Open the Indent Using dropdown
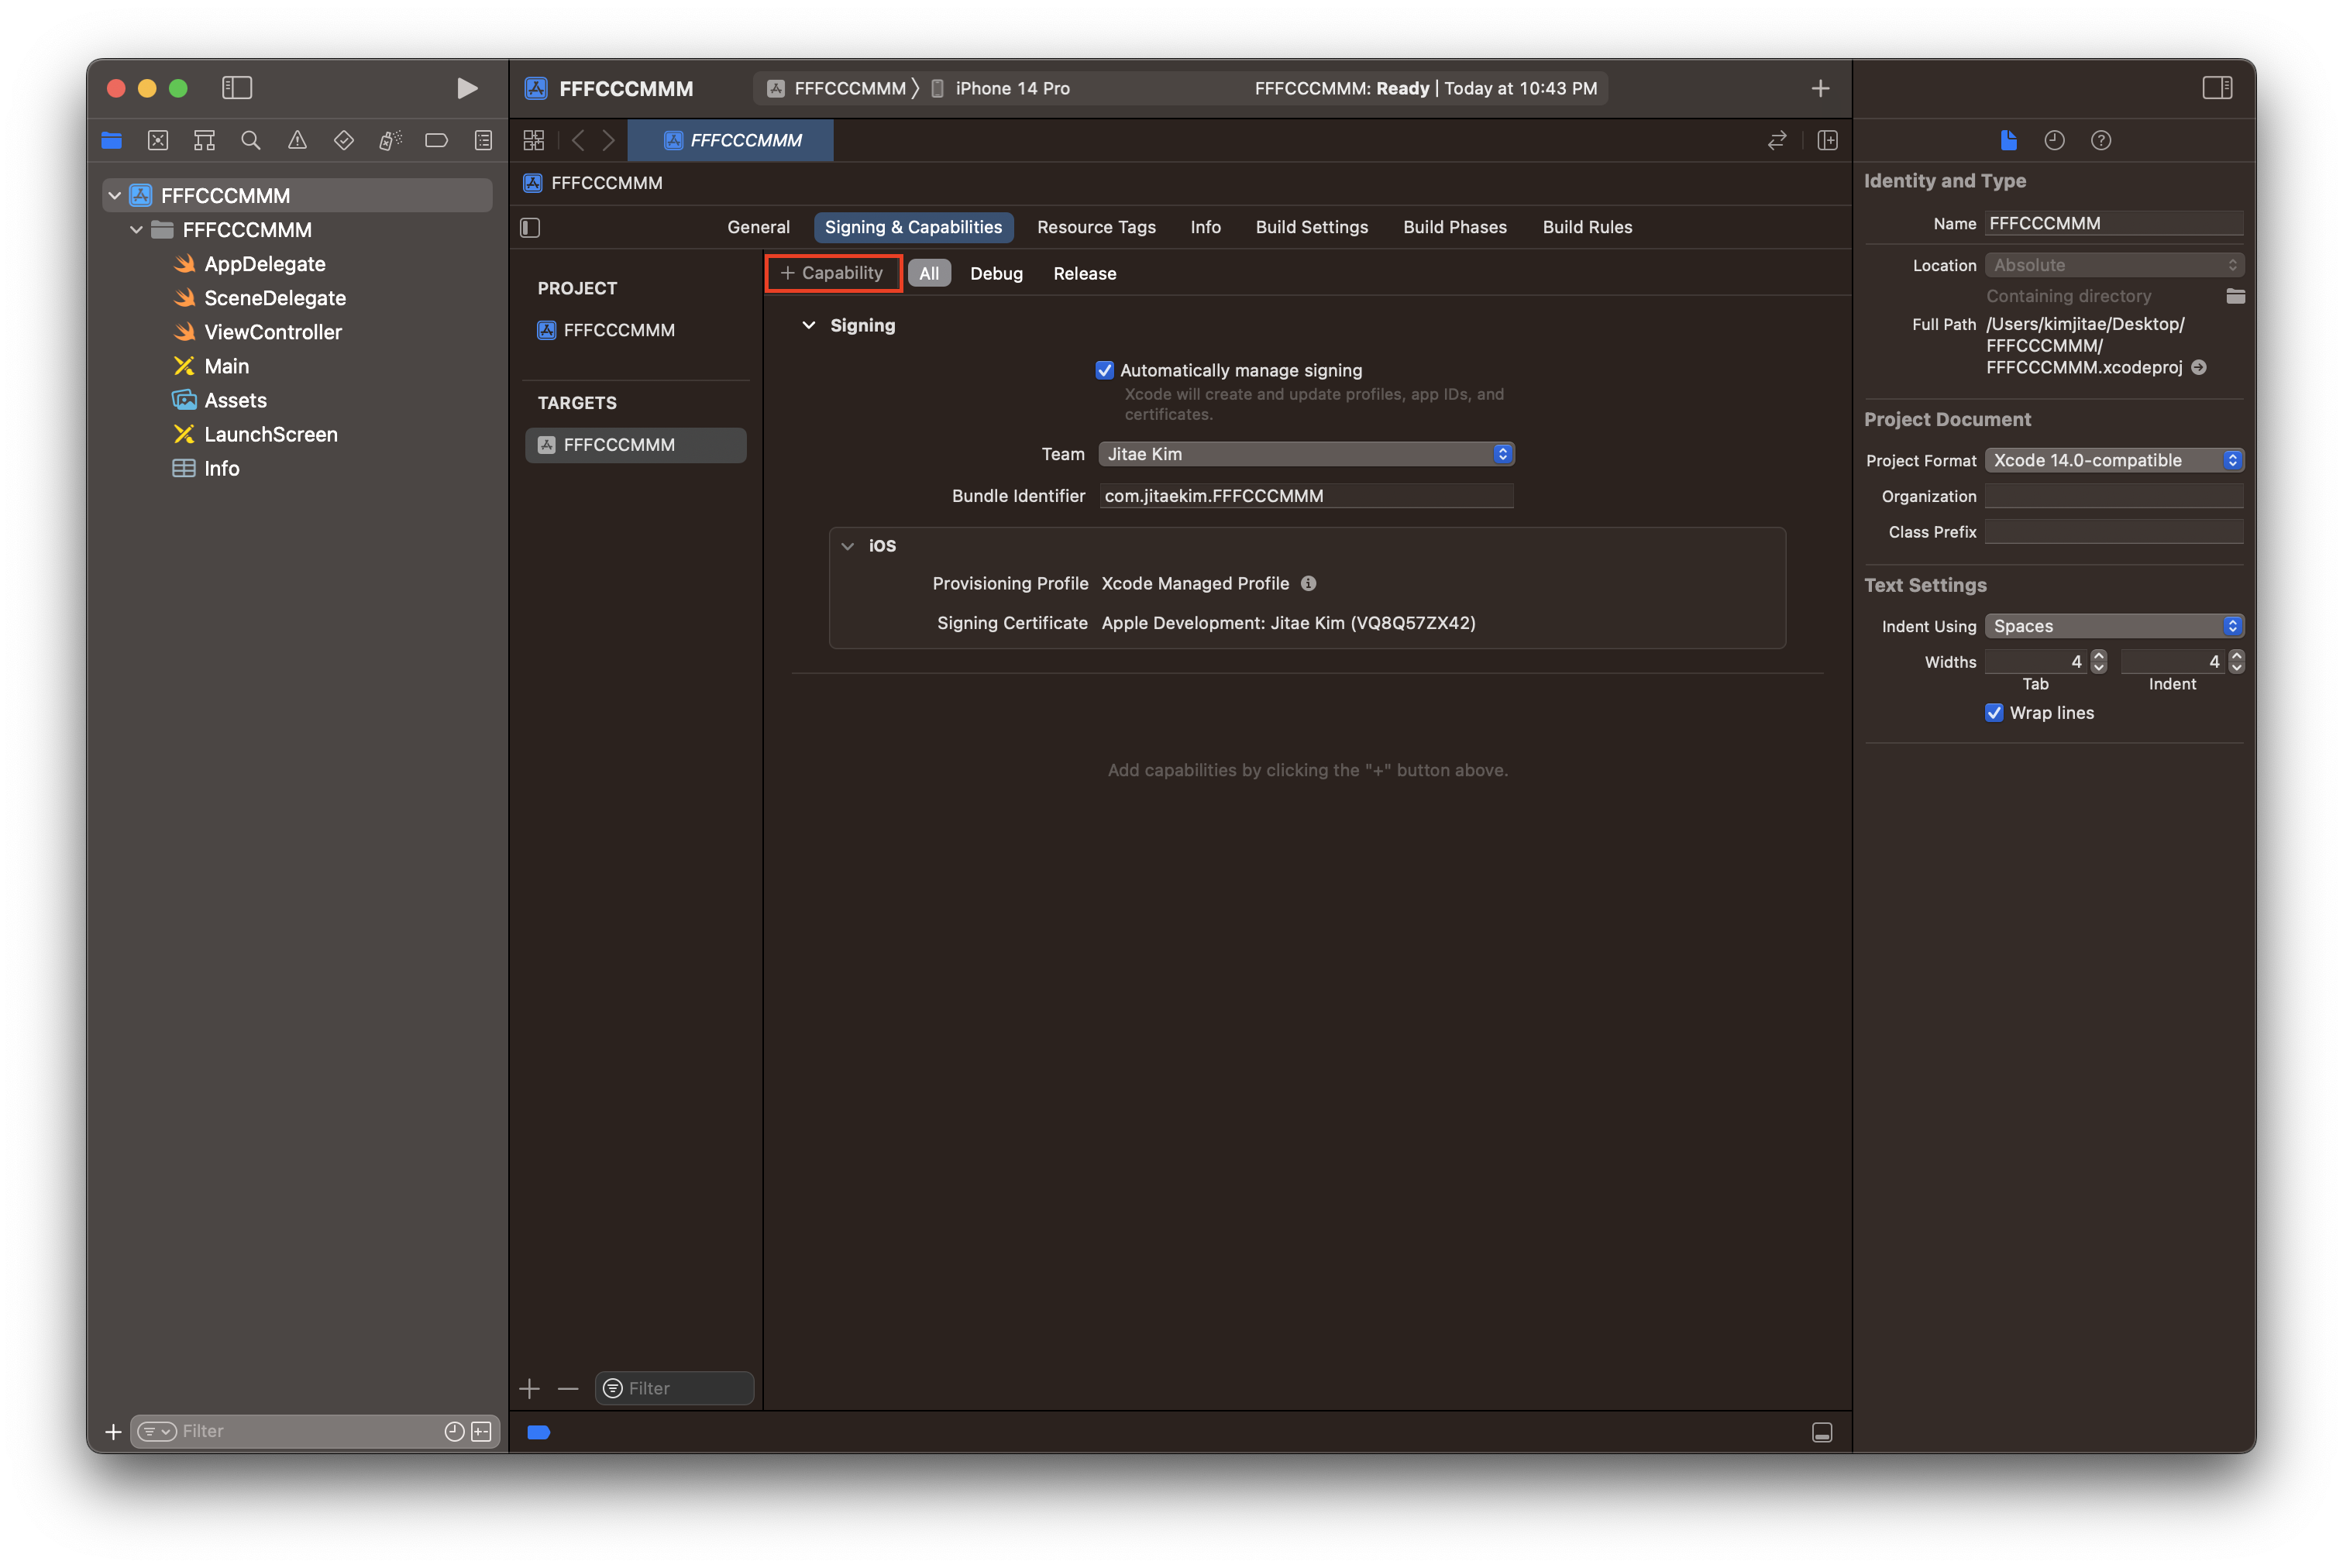 pyautogui.click(x=2114, y=626)
